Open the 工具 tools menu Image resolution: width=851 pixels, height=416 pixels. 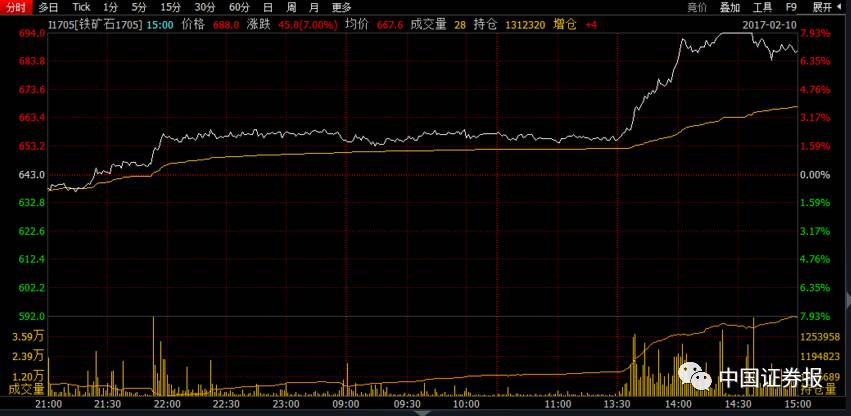point(763,7)
